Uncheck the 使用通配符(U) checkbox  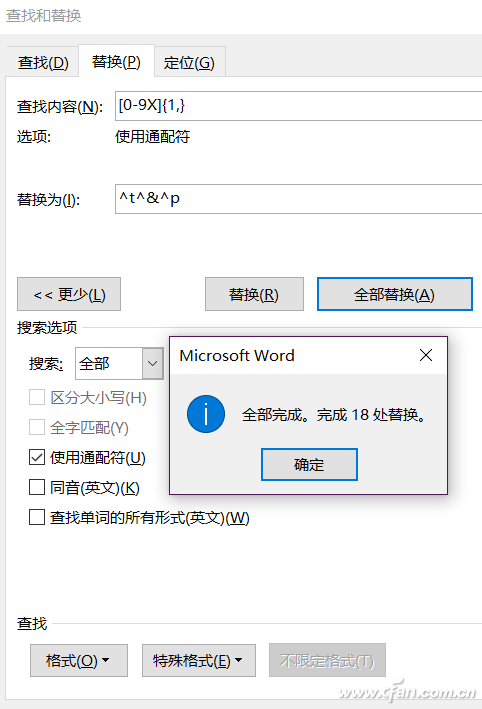(x=37, y=458)
